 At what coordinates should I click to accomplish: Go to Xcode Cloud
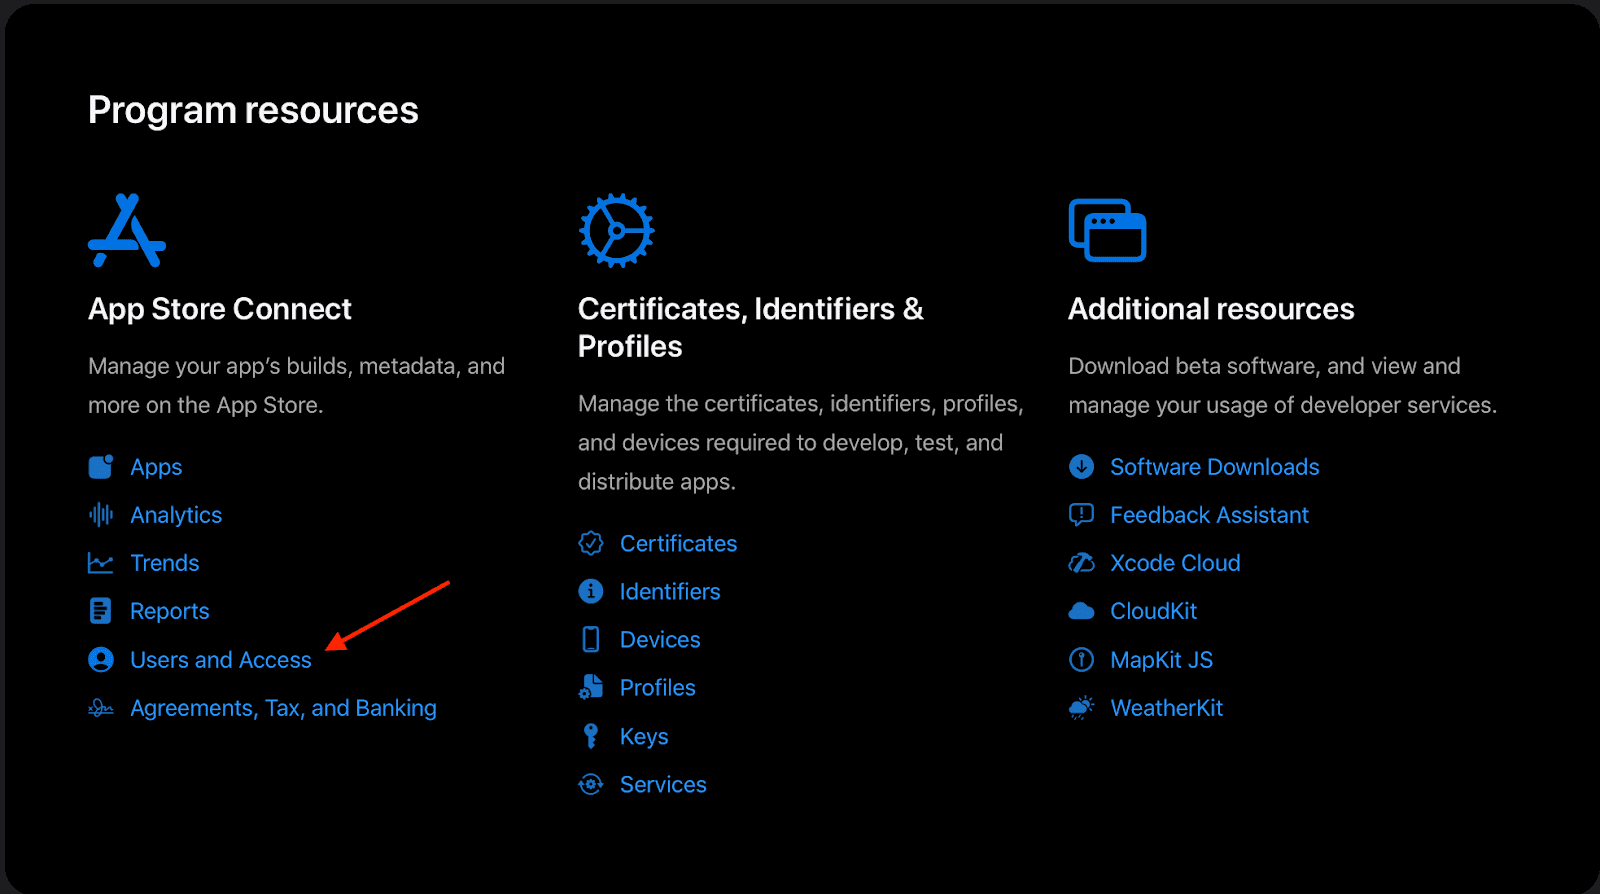1175,563
